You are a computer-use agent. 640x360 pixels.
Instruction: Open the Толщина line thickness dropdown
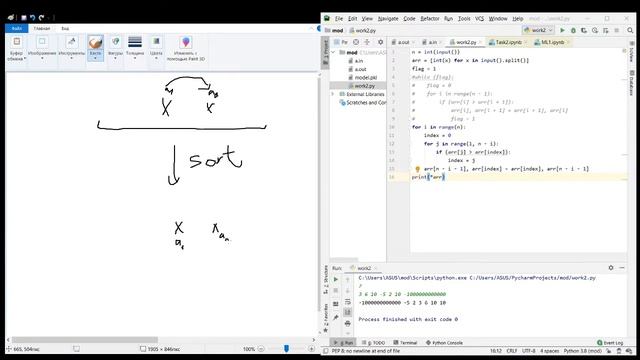pos(135,49)
